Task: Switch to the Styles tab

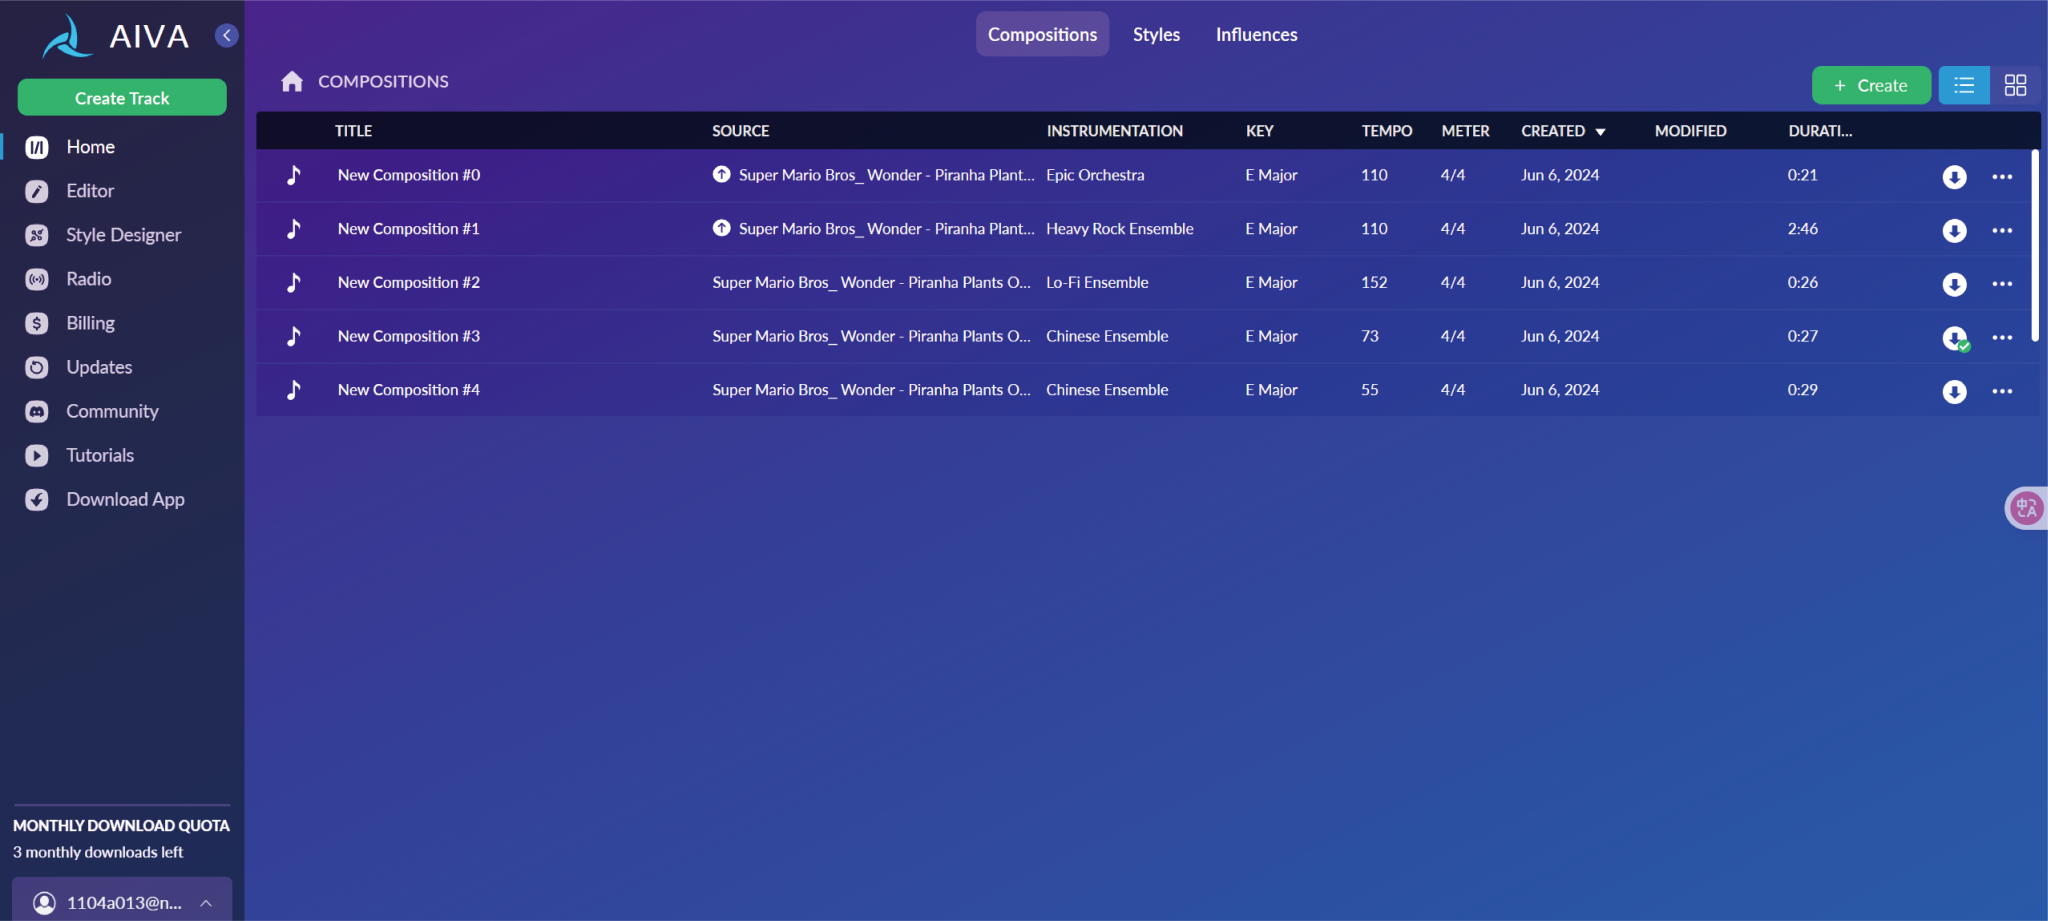Action: pos(1156,35)
